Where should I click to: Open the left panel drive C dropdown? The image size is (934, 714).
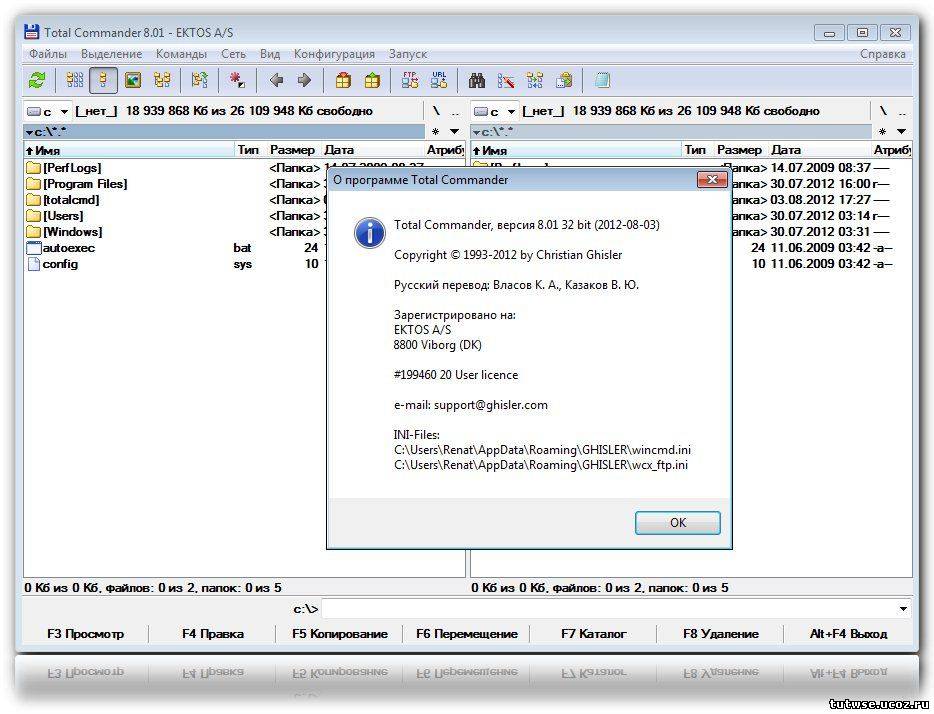pos(49,111)
